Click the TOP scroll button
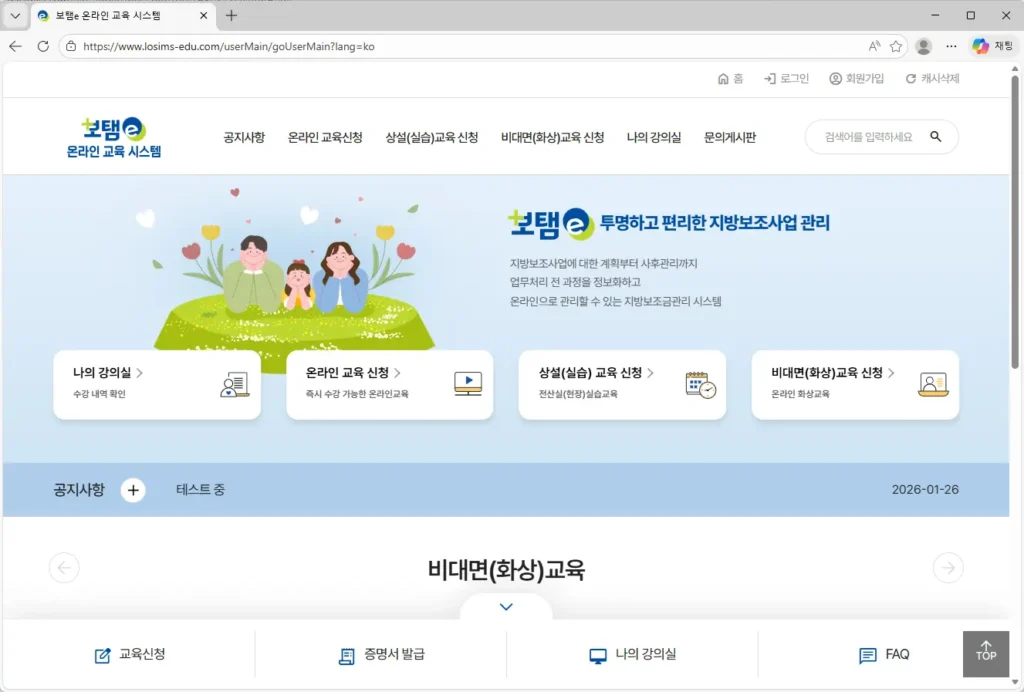 coord(986,654)
